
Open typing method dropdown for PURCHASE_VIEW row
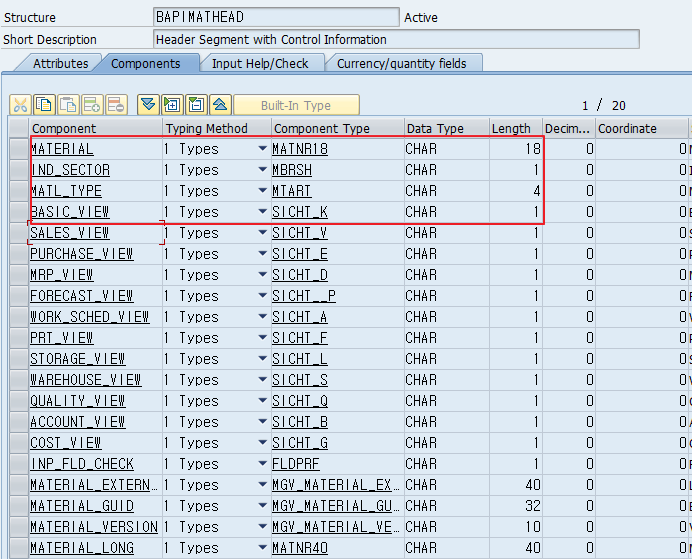pyautogui.click(x=263, y=254)
